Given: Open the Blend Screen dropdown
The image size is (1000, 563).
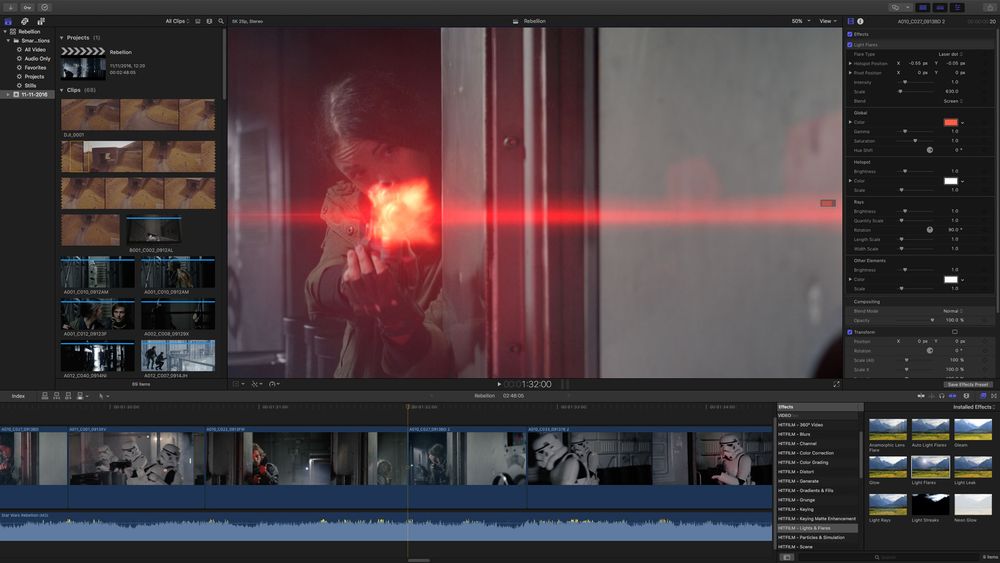Looking at the screenshot, I should tap(953, 101).
